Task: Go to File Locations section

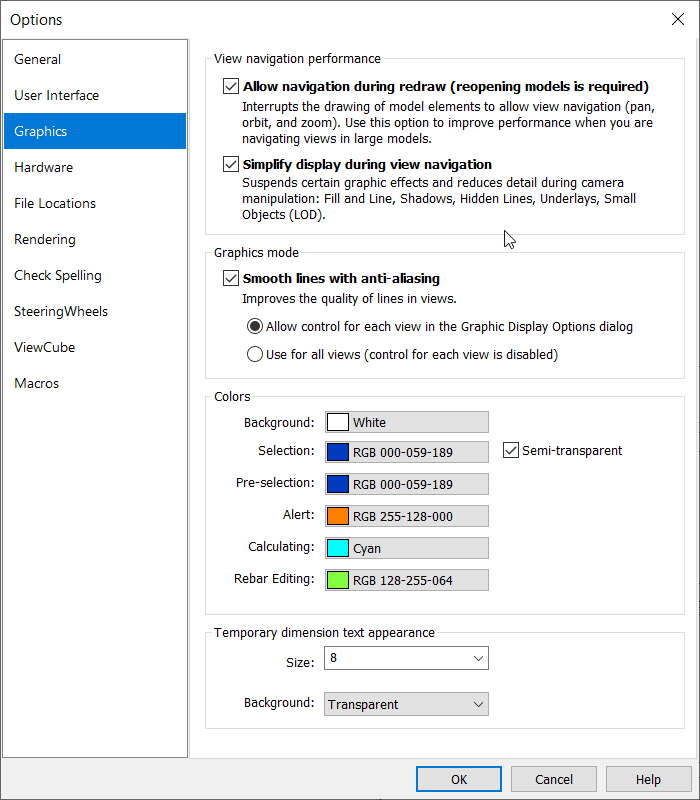Action: tap(95, 203)
